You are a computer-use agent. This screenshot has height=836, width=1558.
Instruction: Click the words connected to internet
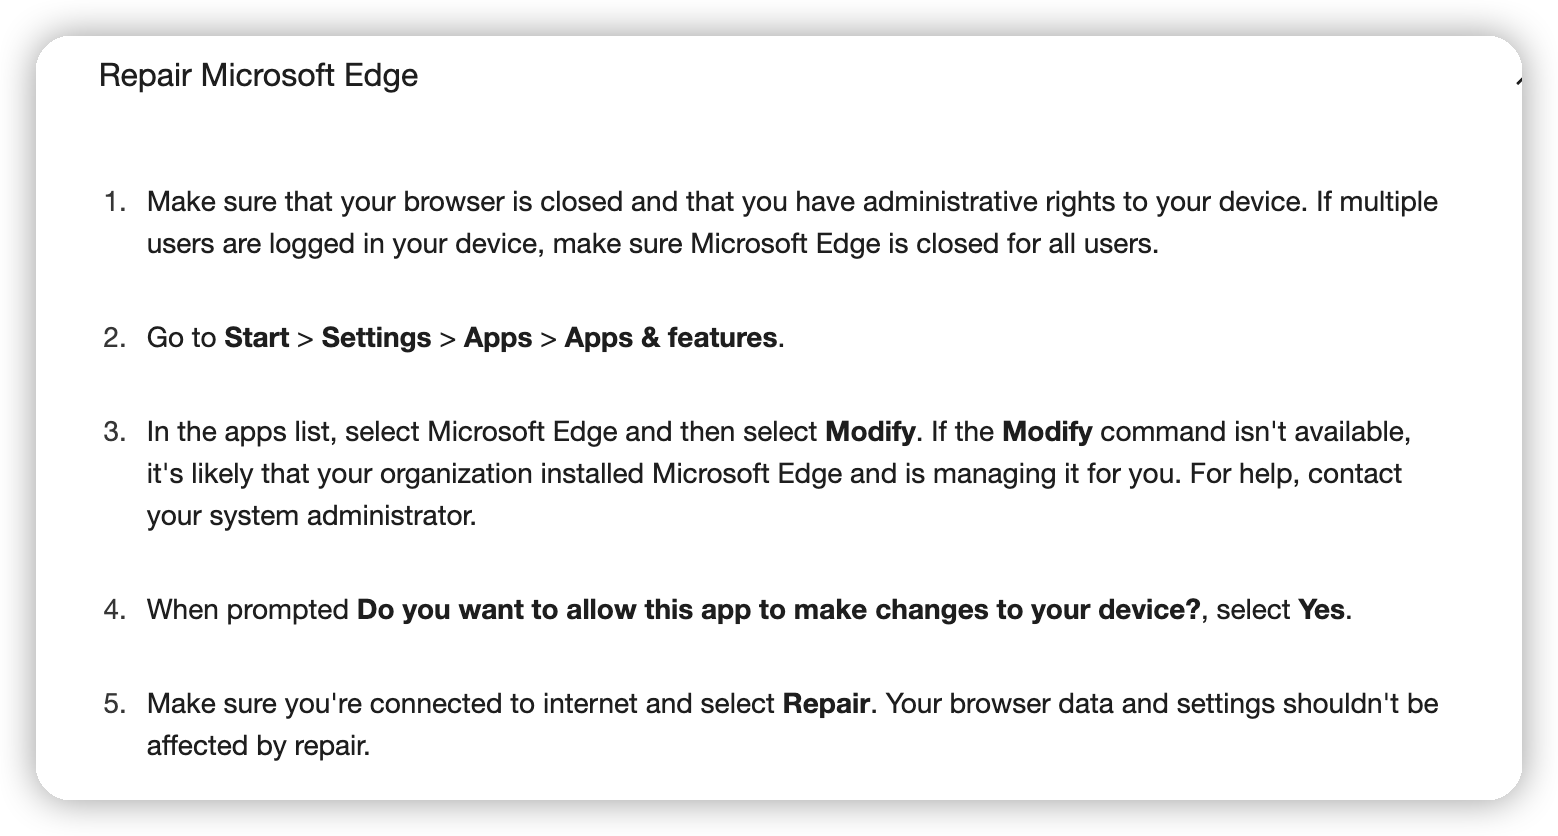click(x=503, y=704)
